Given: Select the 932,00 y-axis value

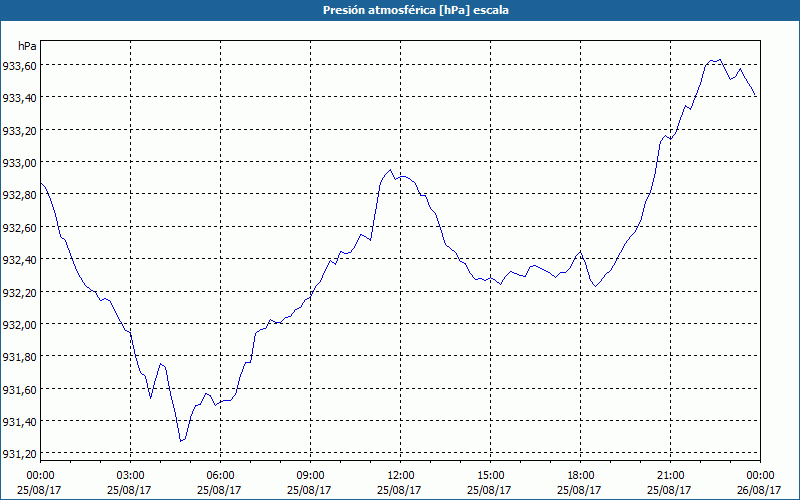Looking at the screenshot, I should (19, 324).
